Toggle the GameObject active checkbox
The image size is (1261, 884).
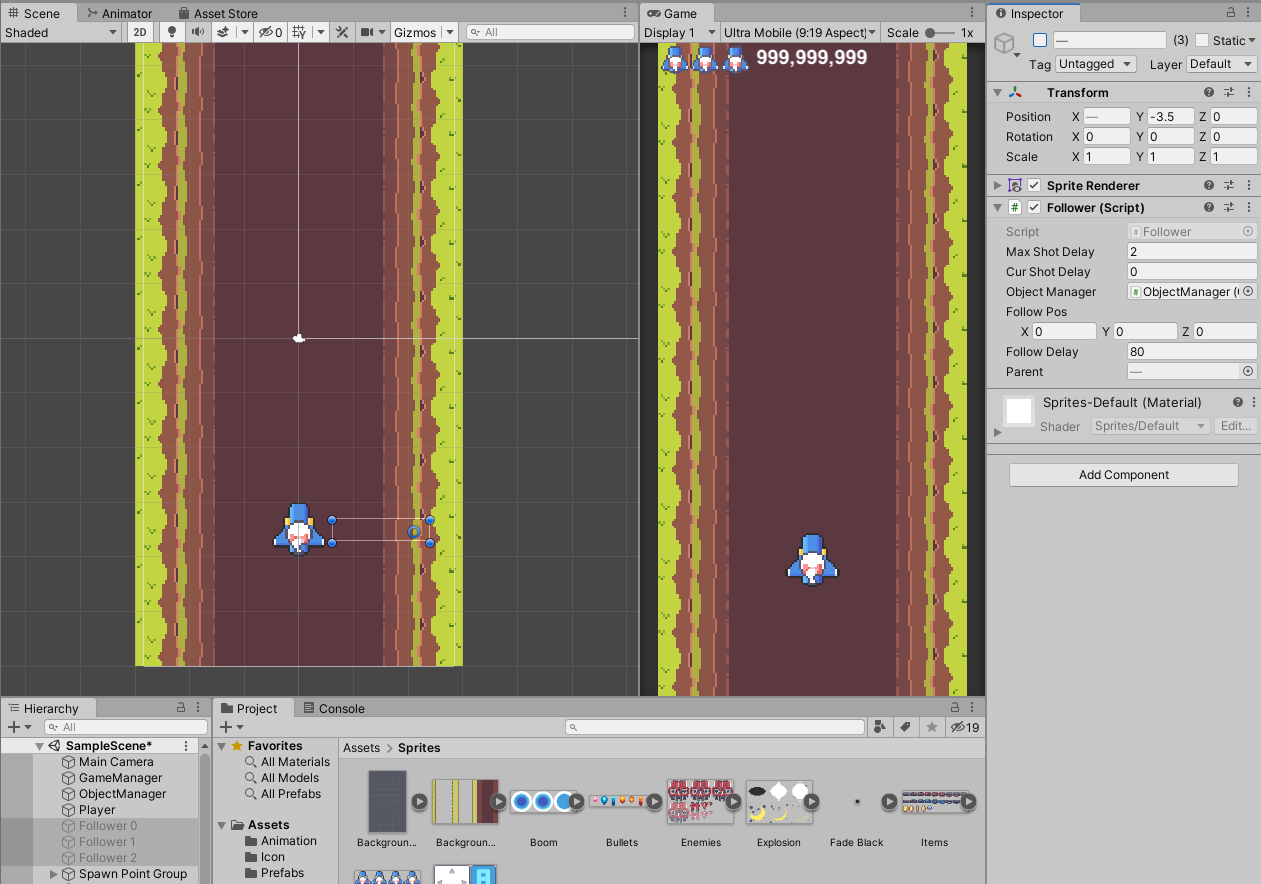pos(1040,40)
